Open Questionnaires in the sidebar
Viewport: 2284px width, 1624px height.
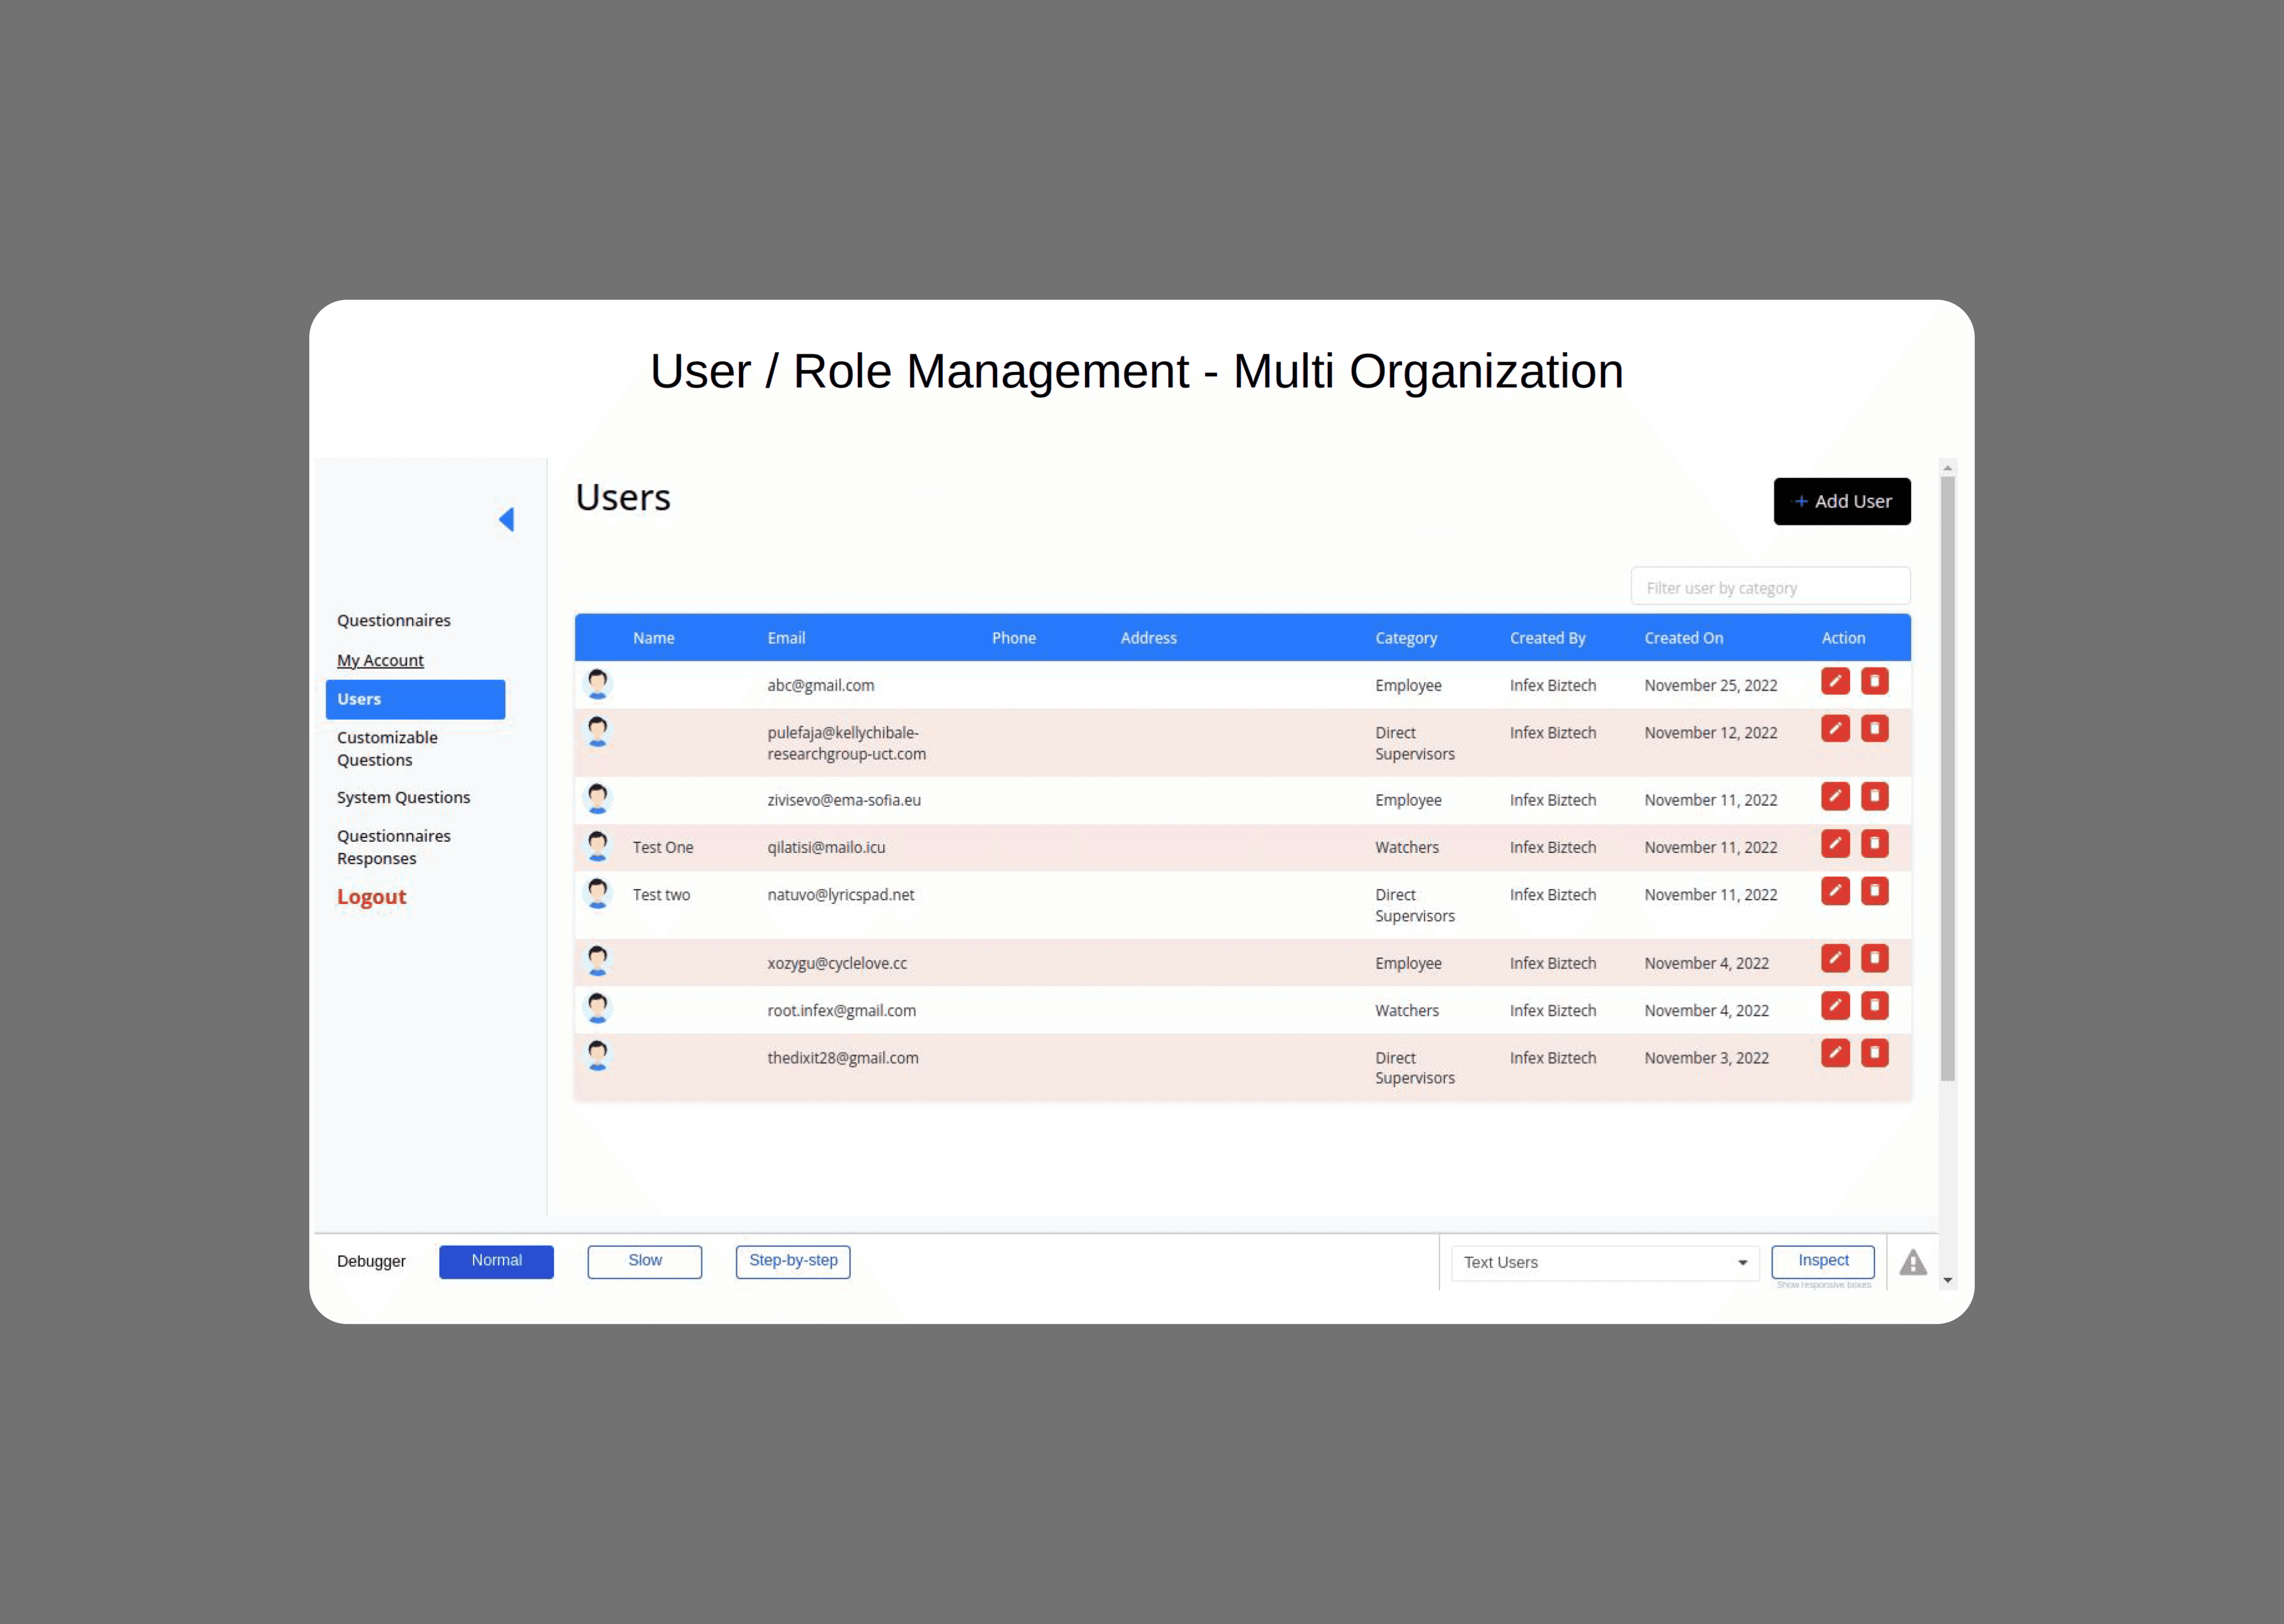[394, 620]
